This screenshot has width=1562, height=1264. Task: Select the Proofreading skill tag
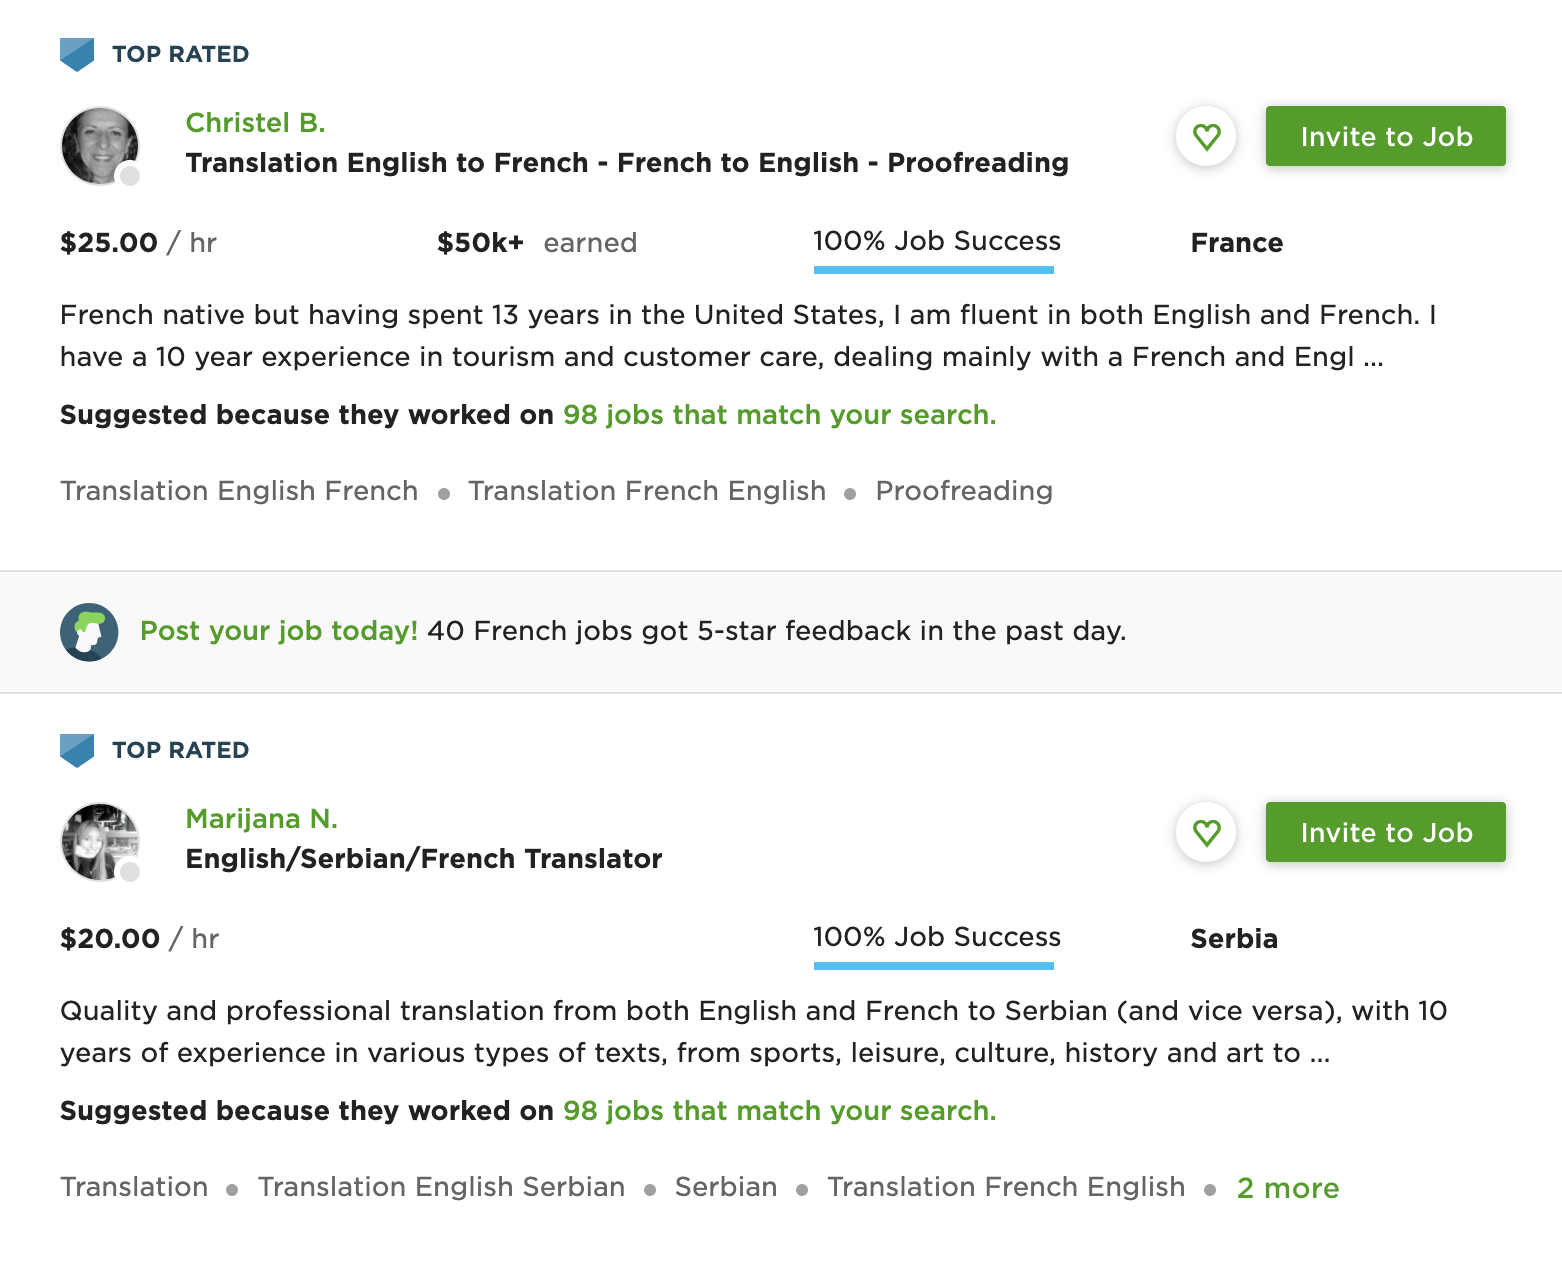[963, 491]
